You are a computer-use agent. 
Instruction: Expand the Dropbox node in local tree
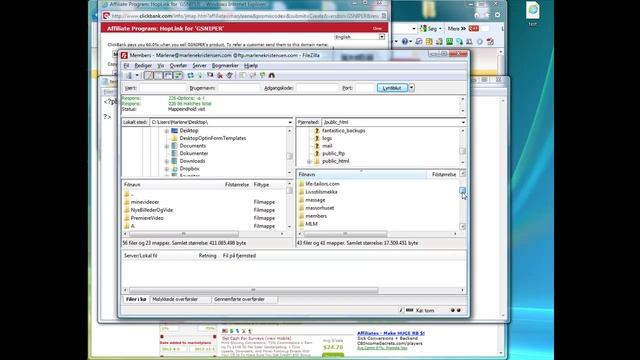tap(167, 169)
